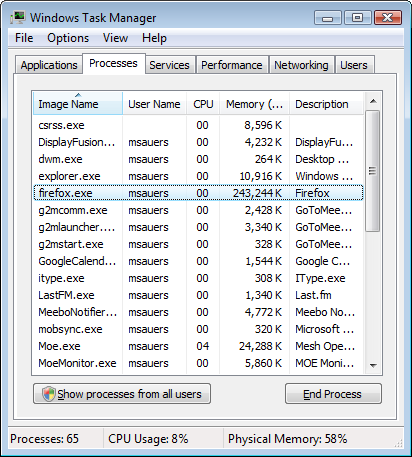Screen dimensions: 412x457
Task: Open the Options menu
Action: 68,38
